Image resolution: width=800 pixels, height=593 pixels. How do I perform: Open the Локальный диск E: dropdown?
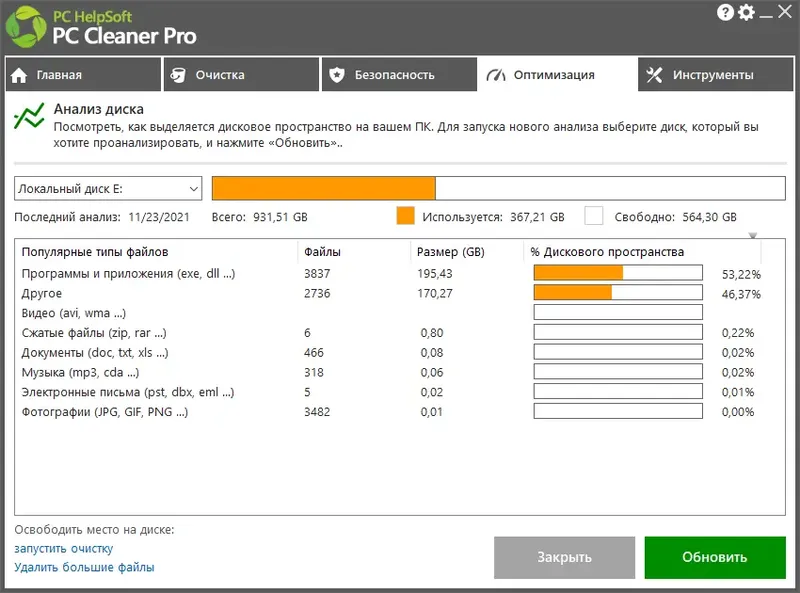point(108,189)
